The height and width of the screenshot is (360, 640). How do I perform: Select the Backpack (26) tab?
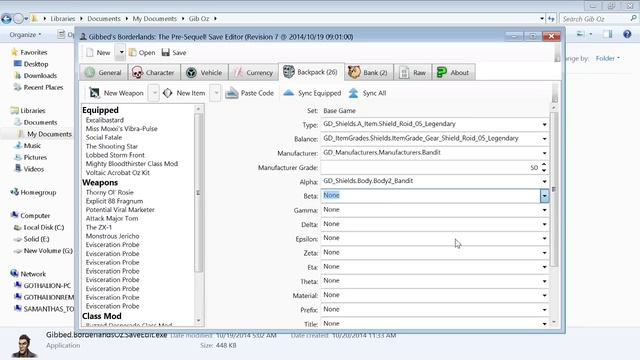311,72
